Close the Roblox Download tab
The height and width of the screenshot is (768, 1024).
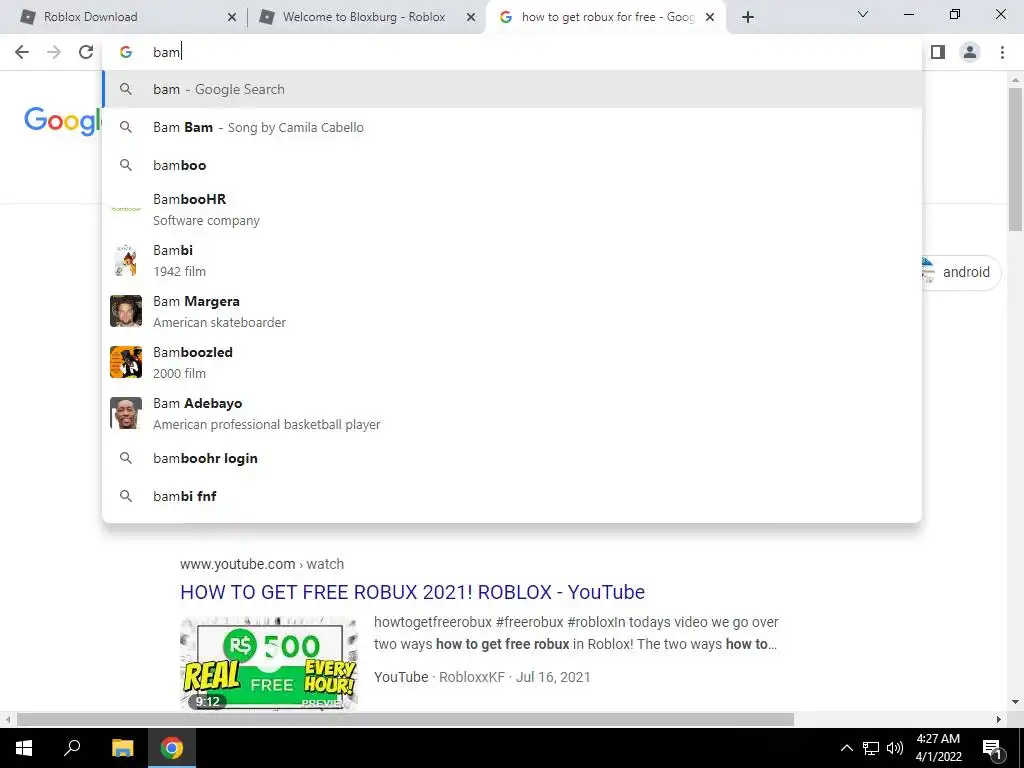(x=232, y=18)
